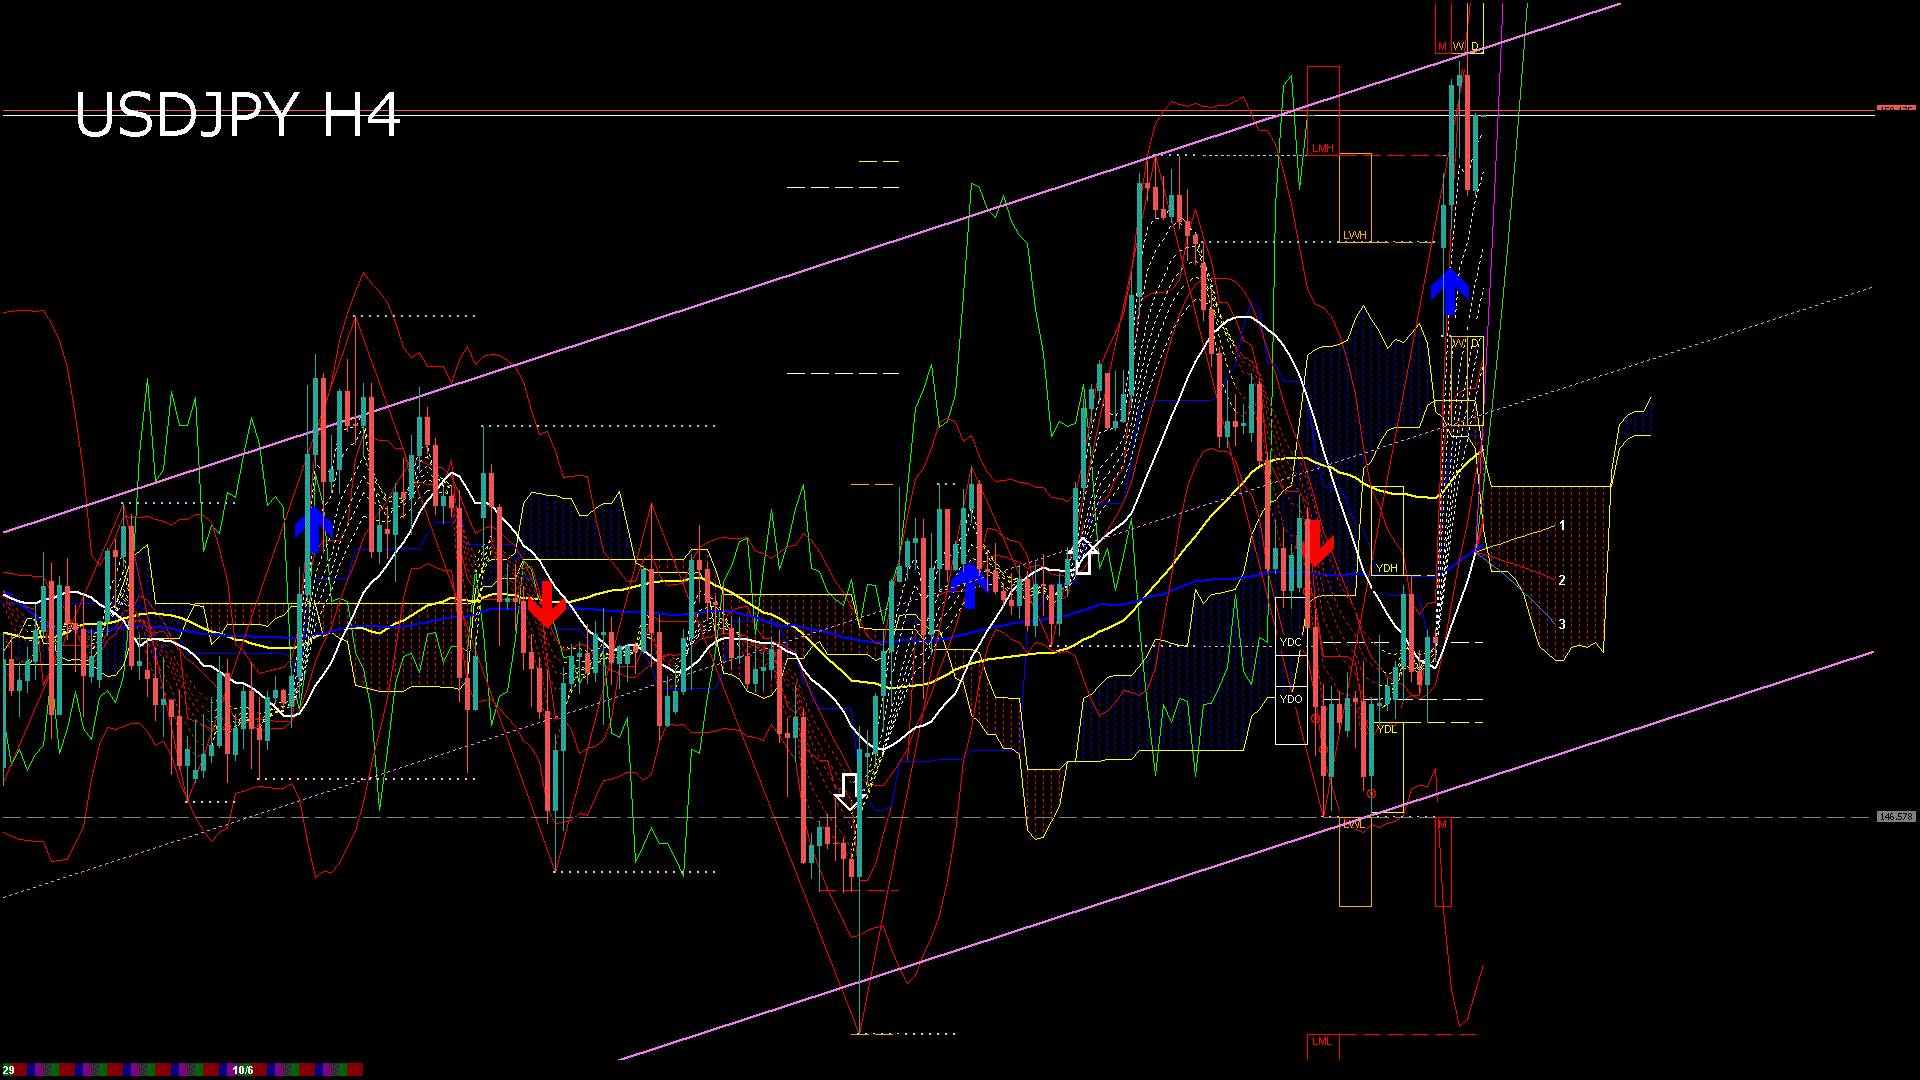Select the middle blue up arrow signal
This screenshot has height=1080, width=1920.
click(x=969, y=585)
